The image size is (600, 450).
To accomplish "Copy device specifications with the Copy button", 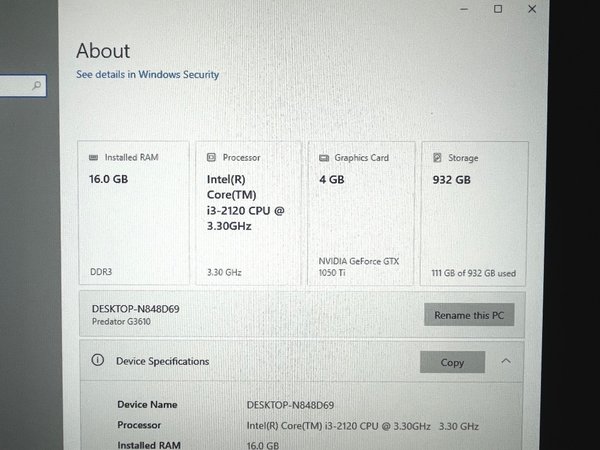I will tap(452, 362).
